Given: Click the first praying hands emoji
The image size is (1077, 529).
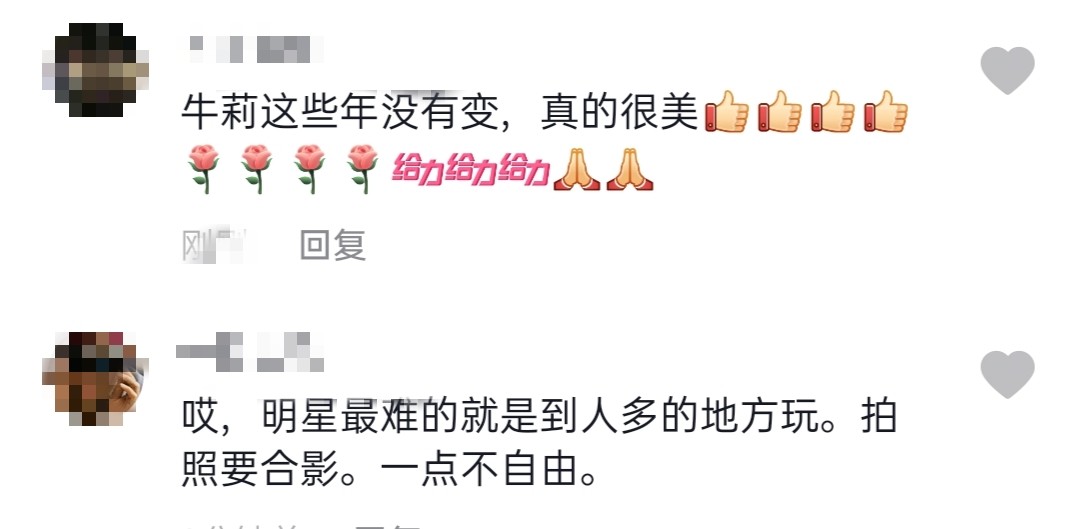Looking at the screenshot, I should [576, 170].
